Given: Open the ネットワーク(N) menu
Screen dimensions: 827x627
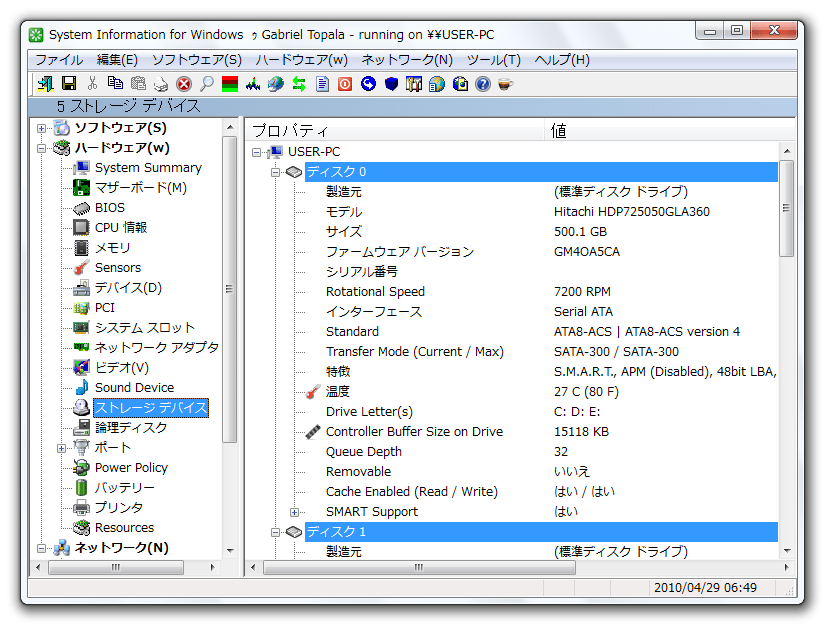Looking at the screenshot, I should (407, 60).
